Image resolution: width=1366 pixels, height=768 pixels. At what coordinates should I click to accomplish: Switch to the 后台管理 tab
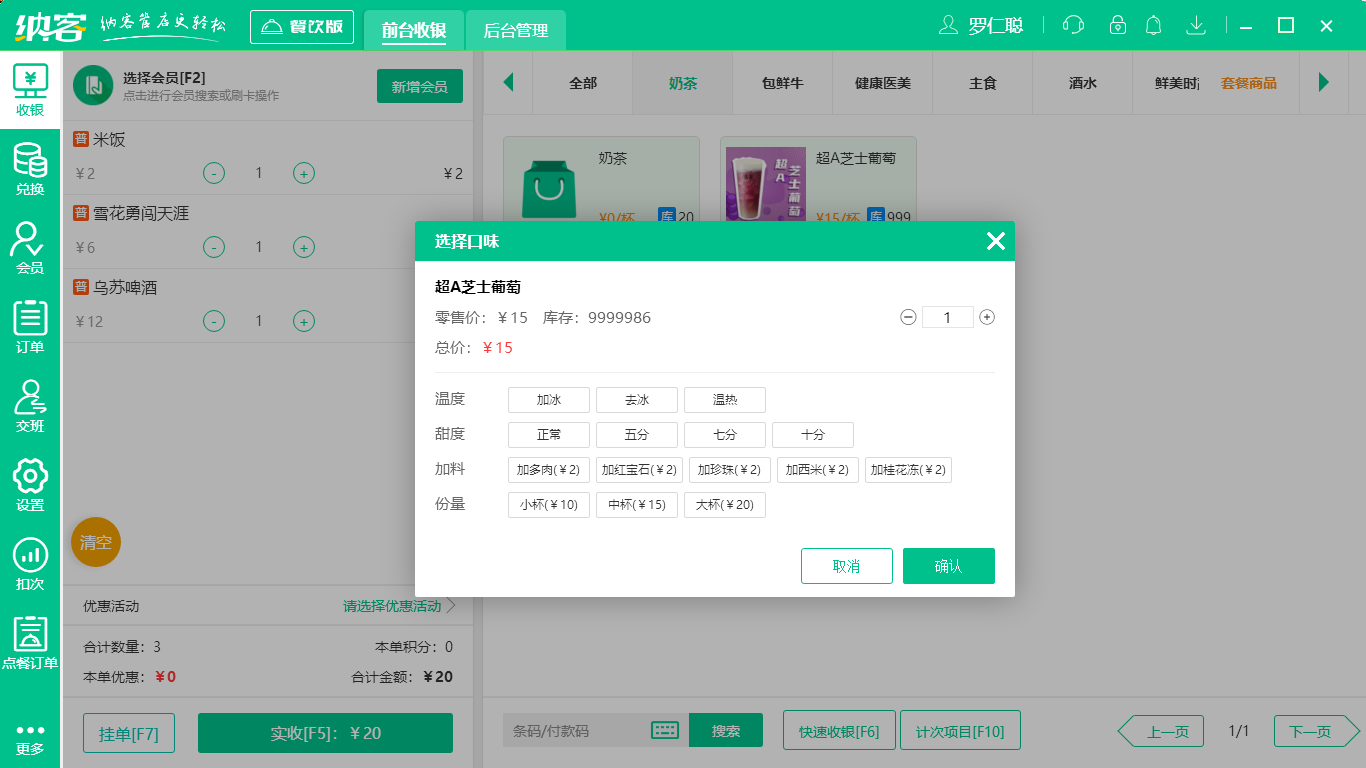pyautogui.click(x=516, y=30)
